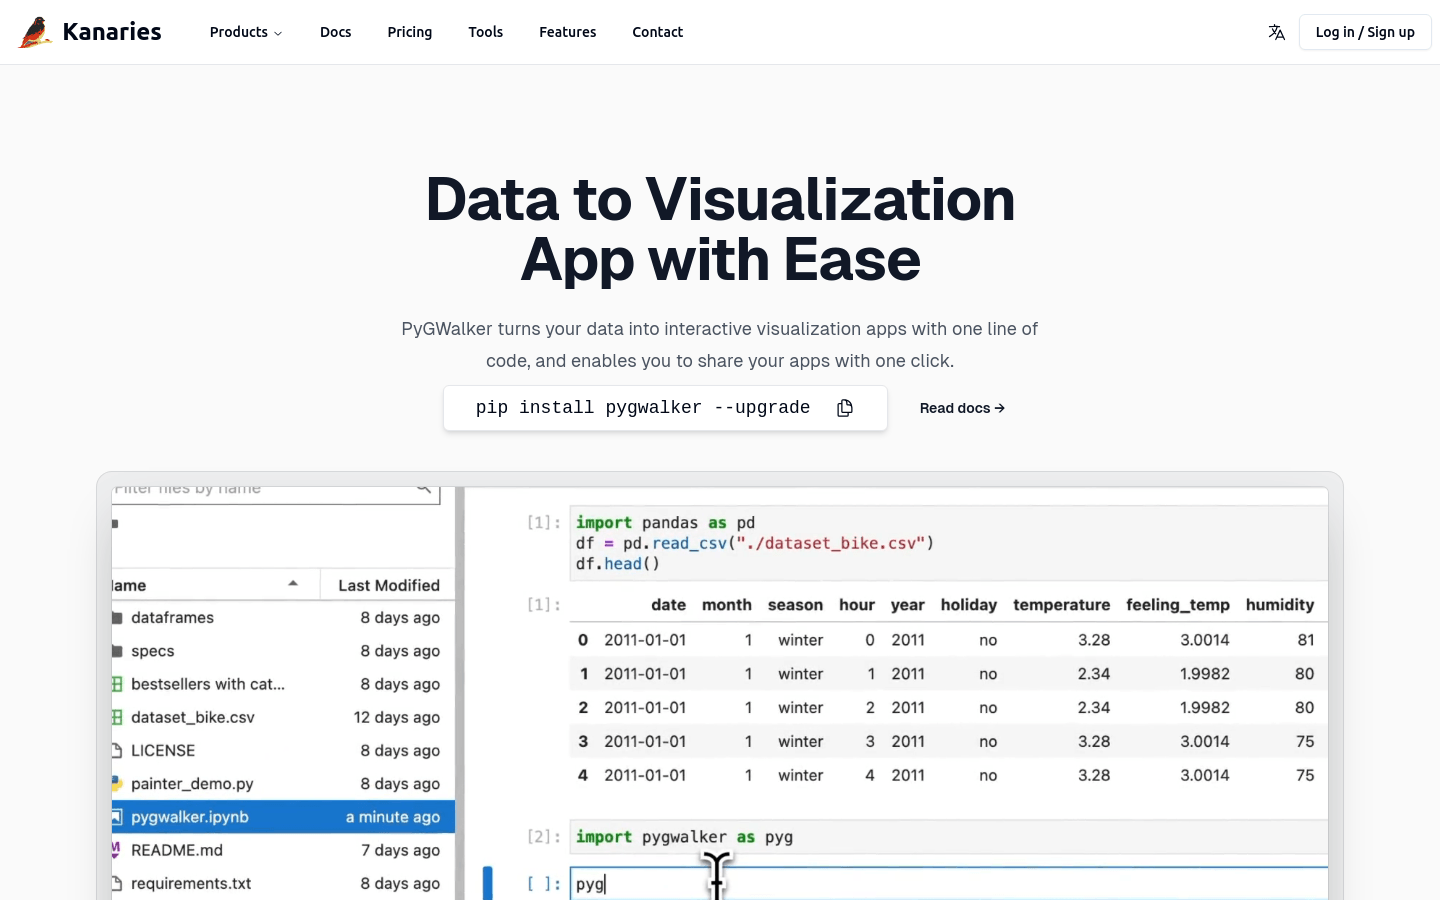Click the dataset_bike.csv spreadsheet icon
Viewport: 1440px width, 900px height.
117,717
